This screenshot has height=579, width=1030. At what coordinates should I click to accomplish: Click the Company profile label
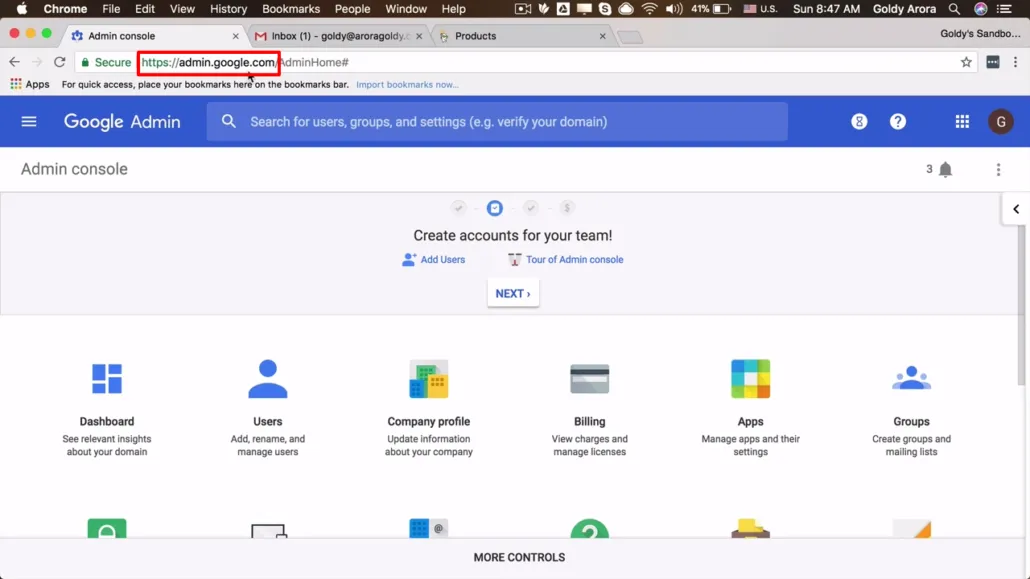point(428,421)
